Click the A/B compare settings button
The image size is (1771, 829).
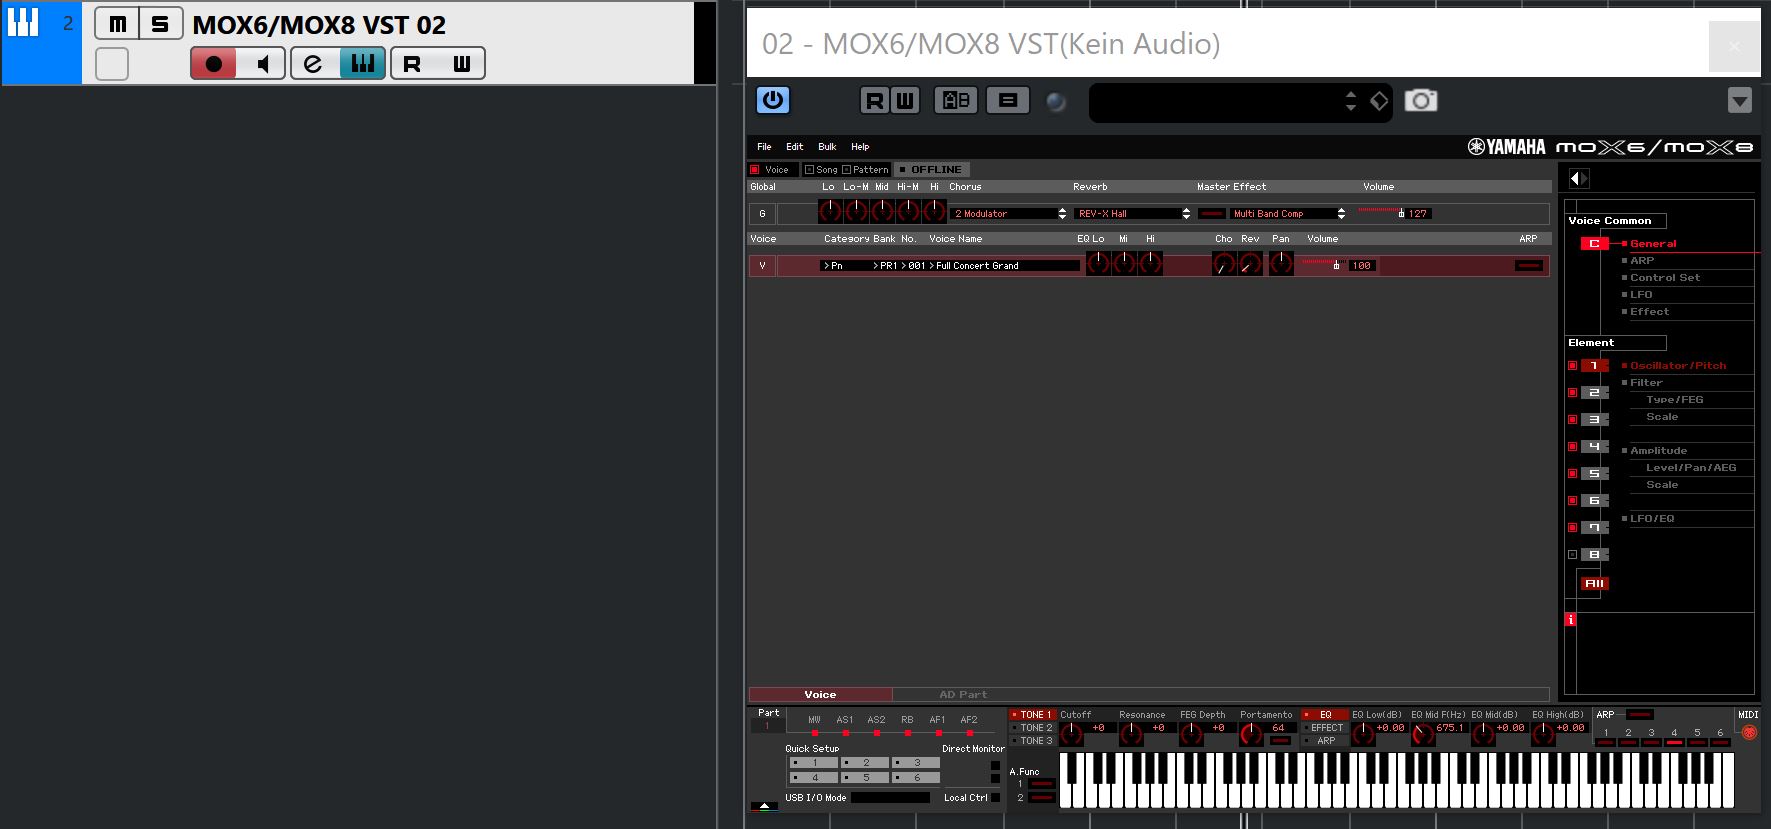click(x=956, y=100)
